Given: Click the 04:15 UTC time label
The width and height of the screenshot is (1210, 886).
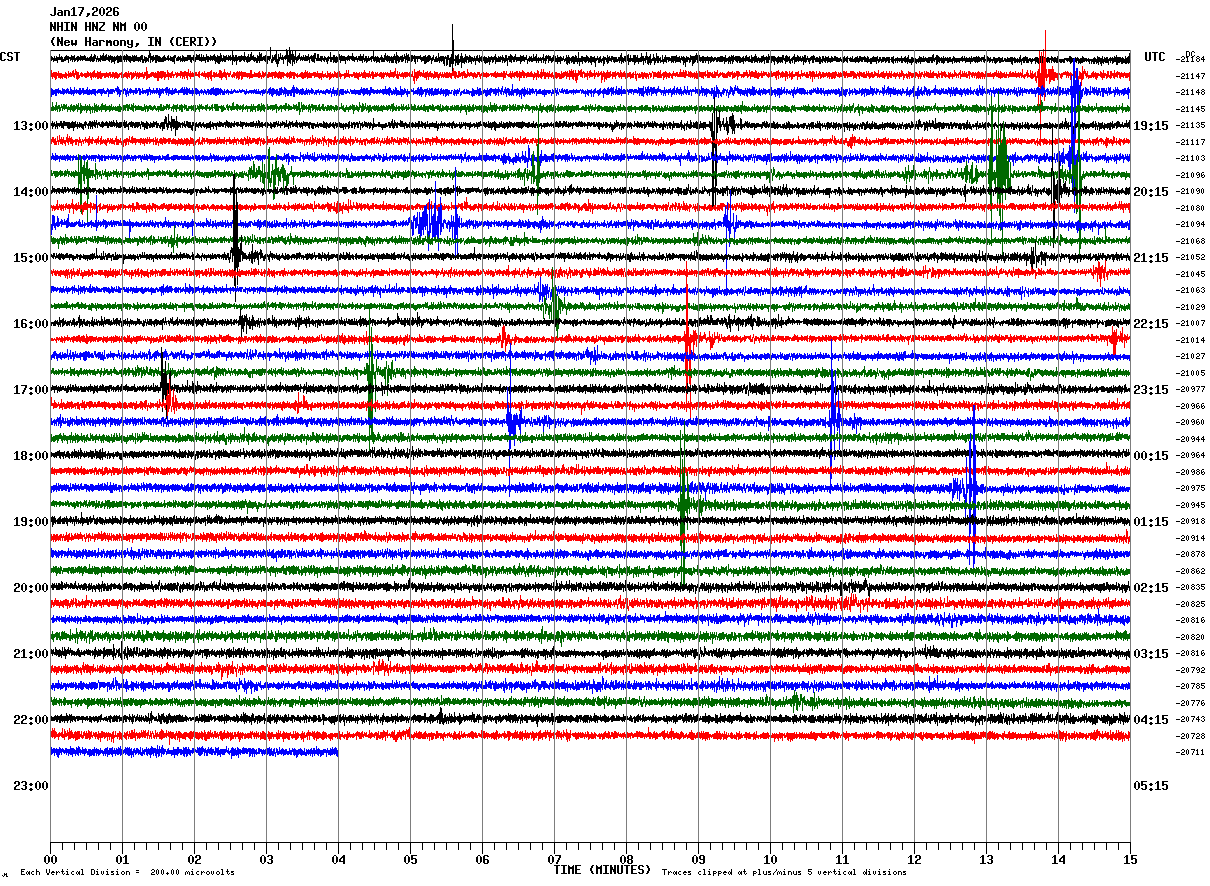Looking at the screenshot, I should (x=1151, y=720).
